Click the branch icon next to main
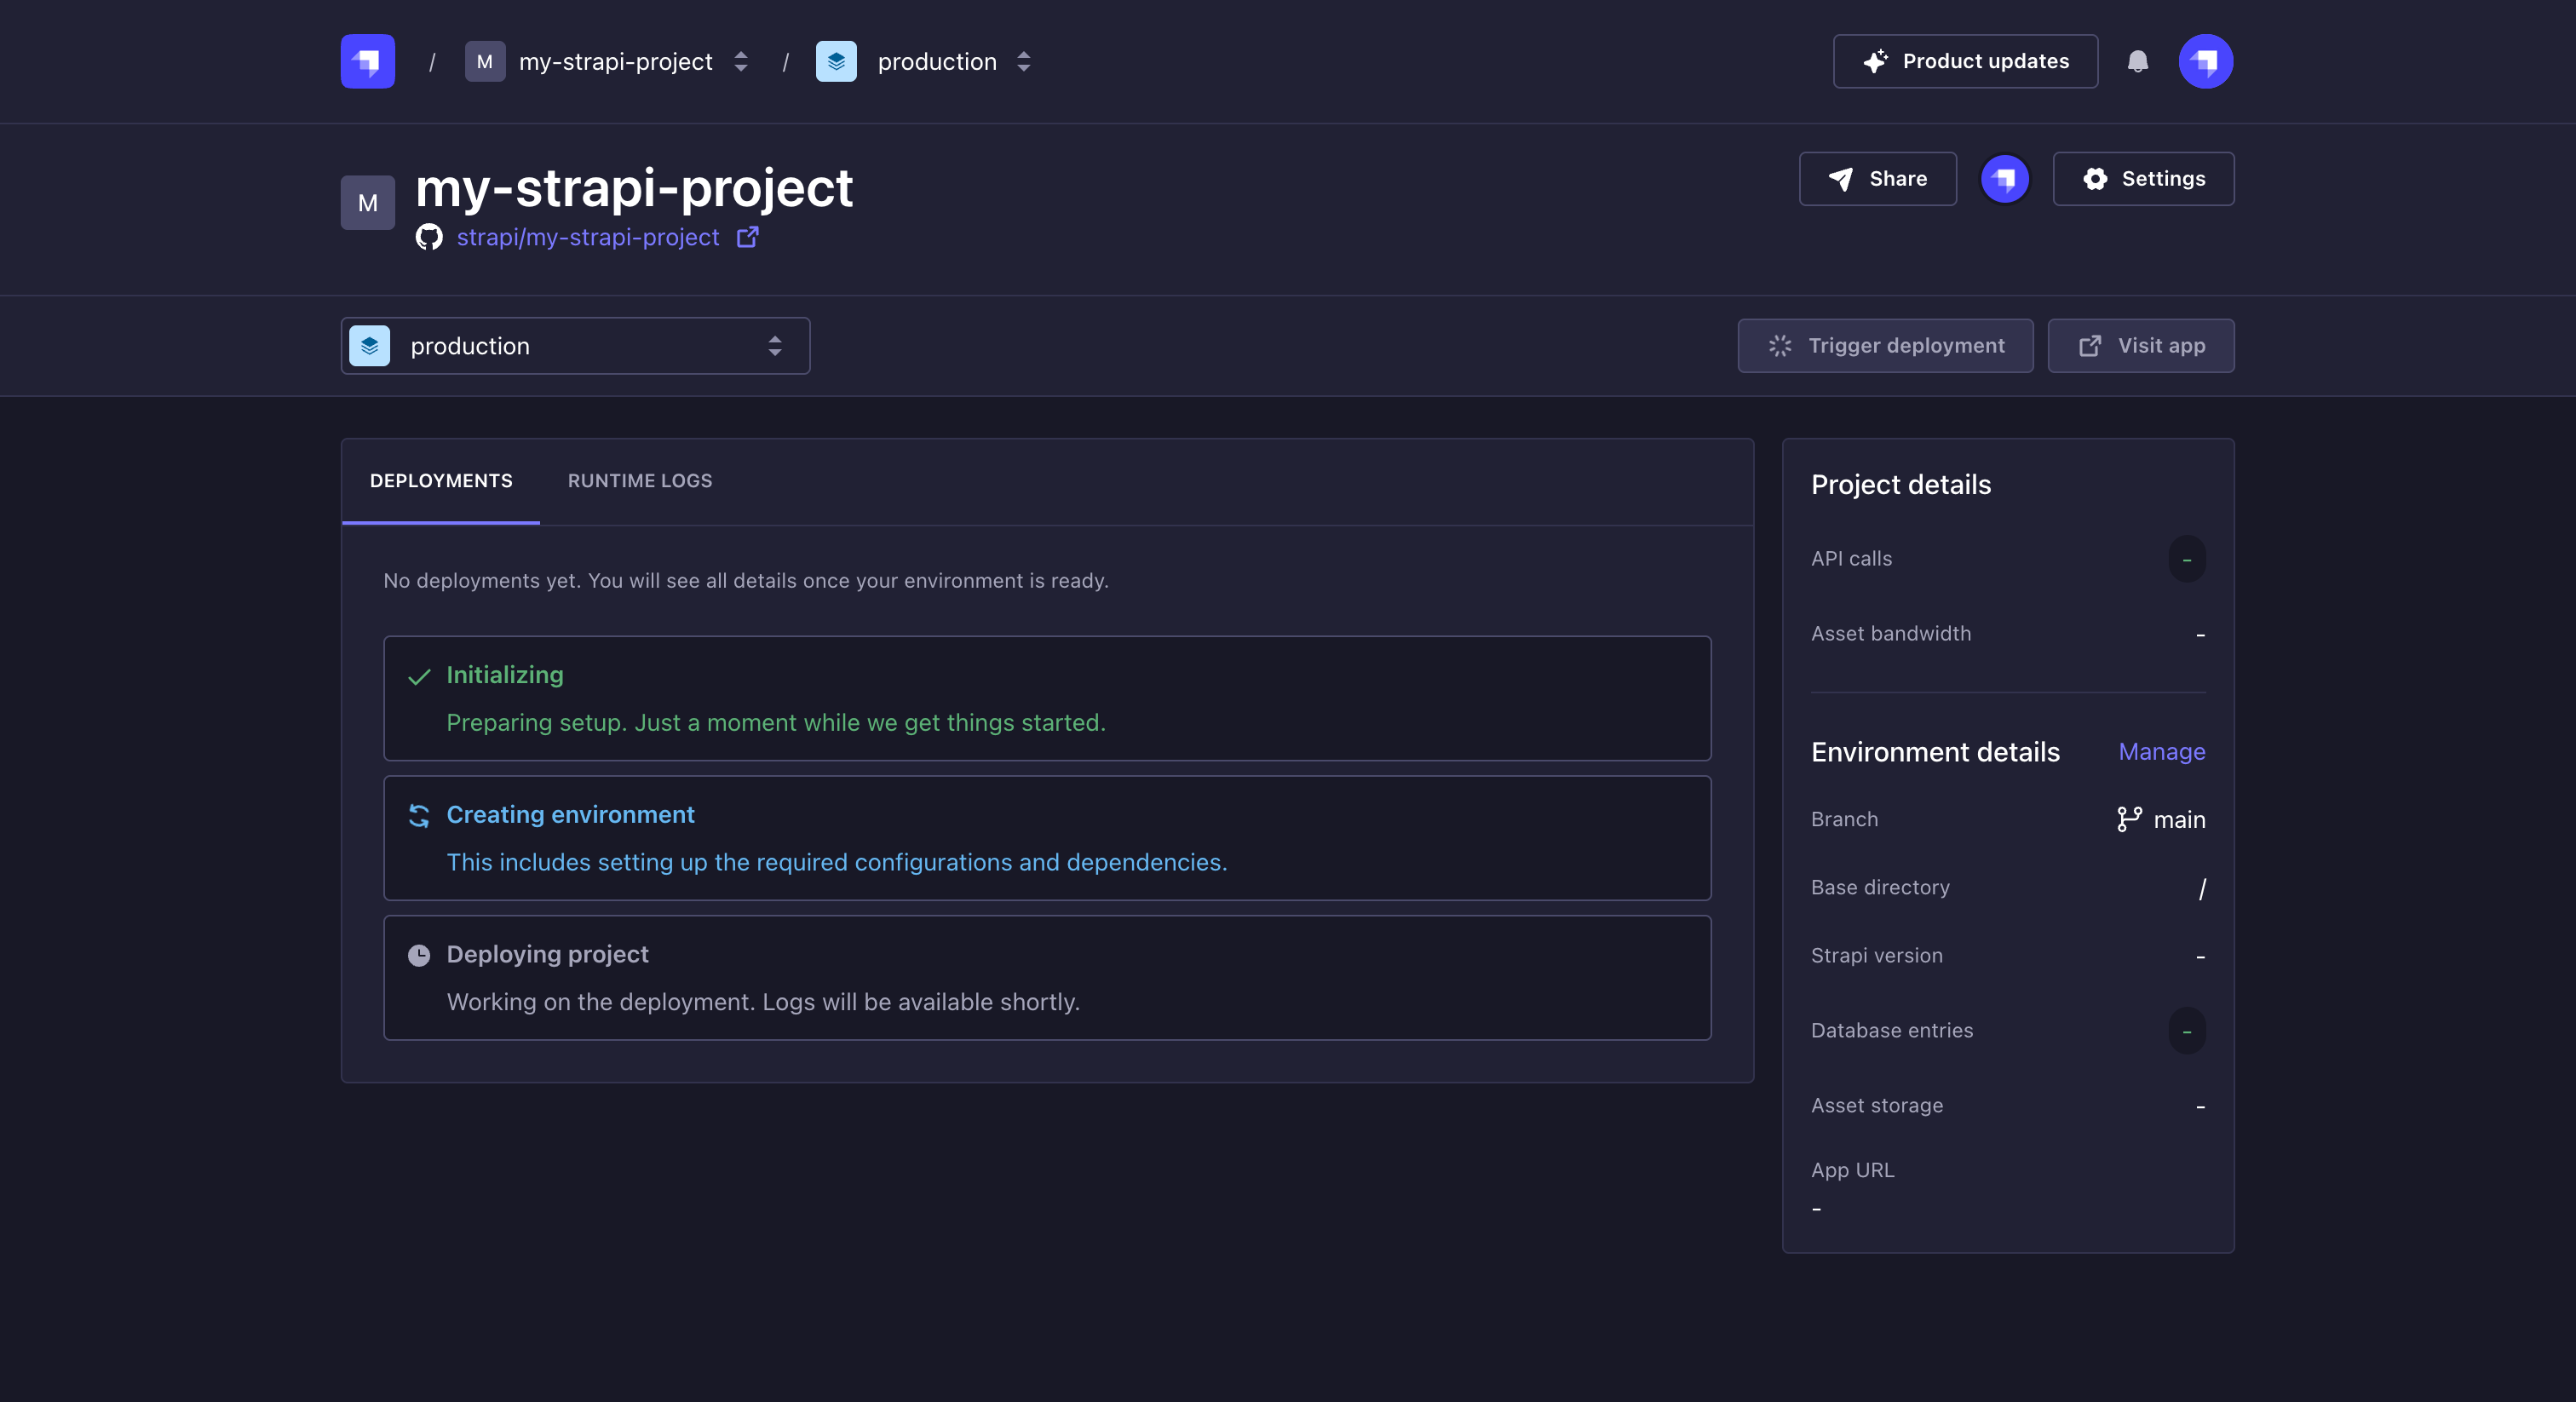 [x=2129, y=819]
